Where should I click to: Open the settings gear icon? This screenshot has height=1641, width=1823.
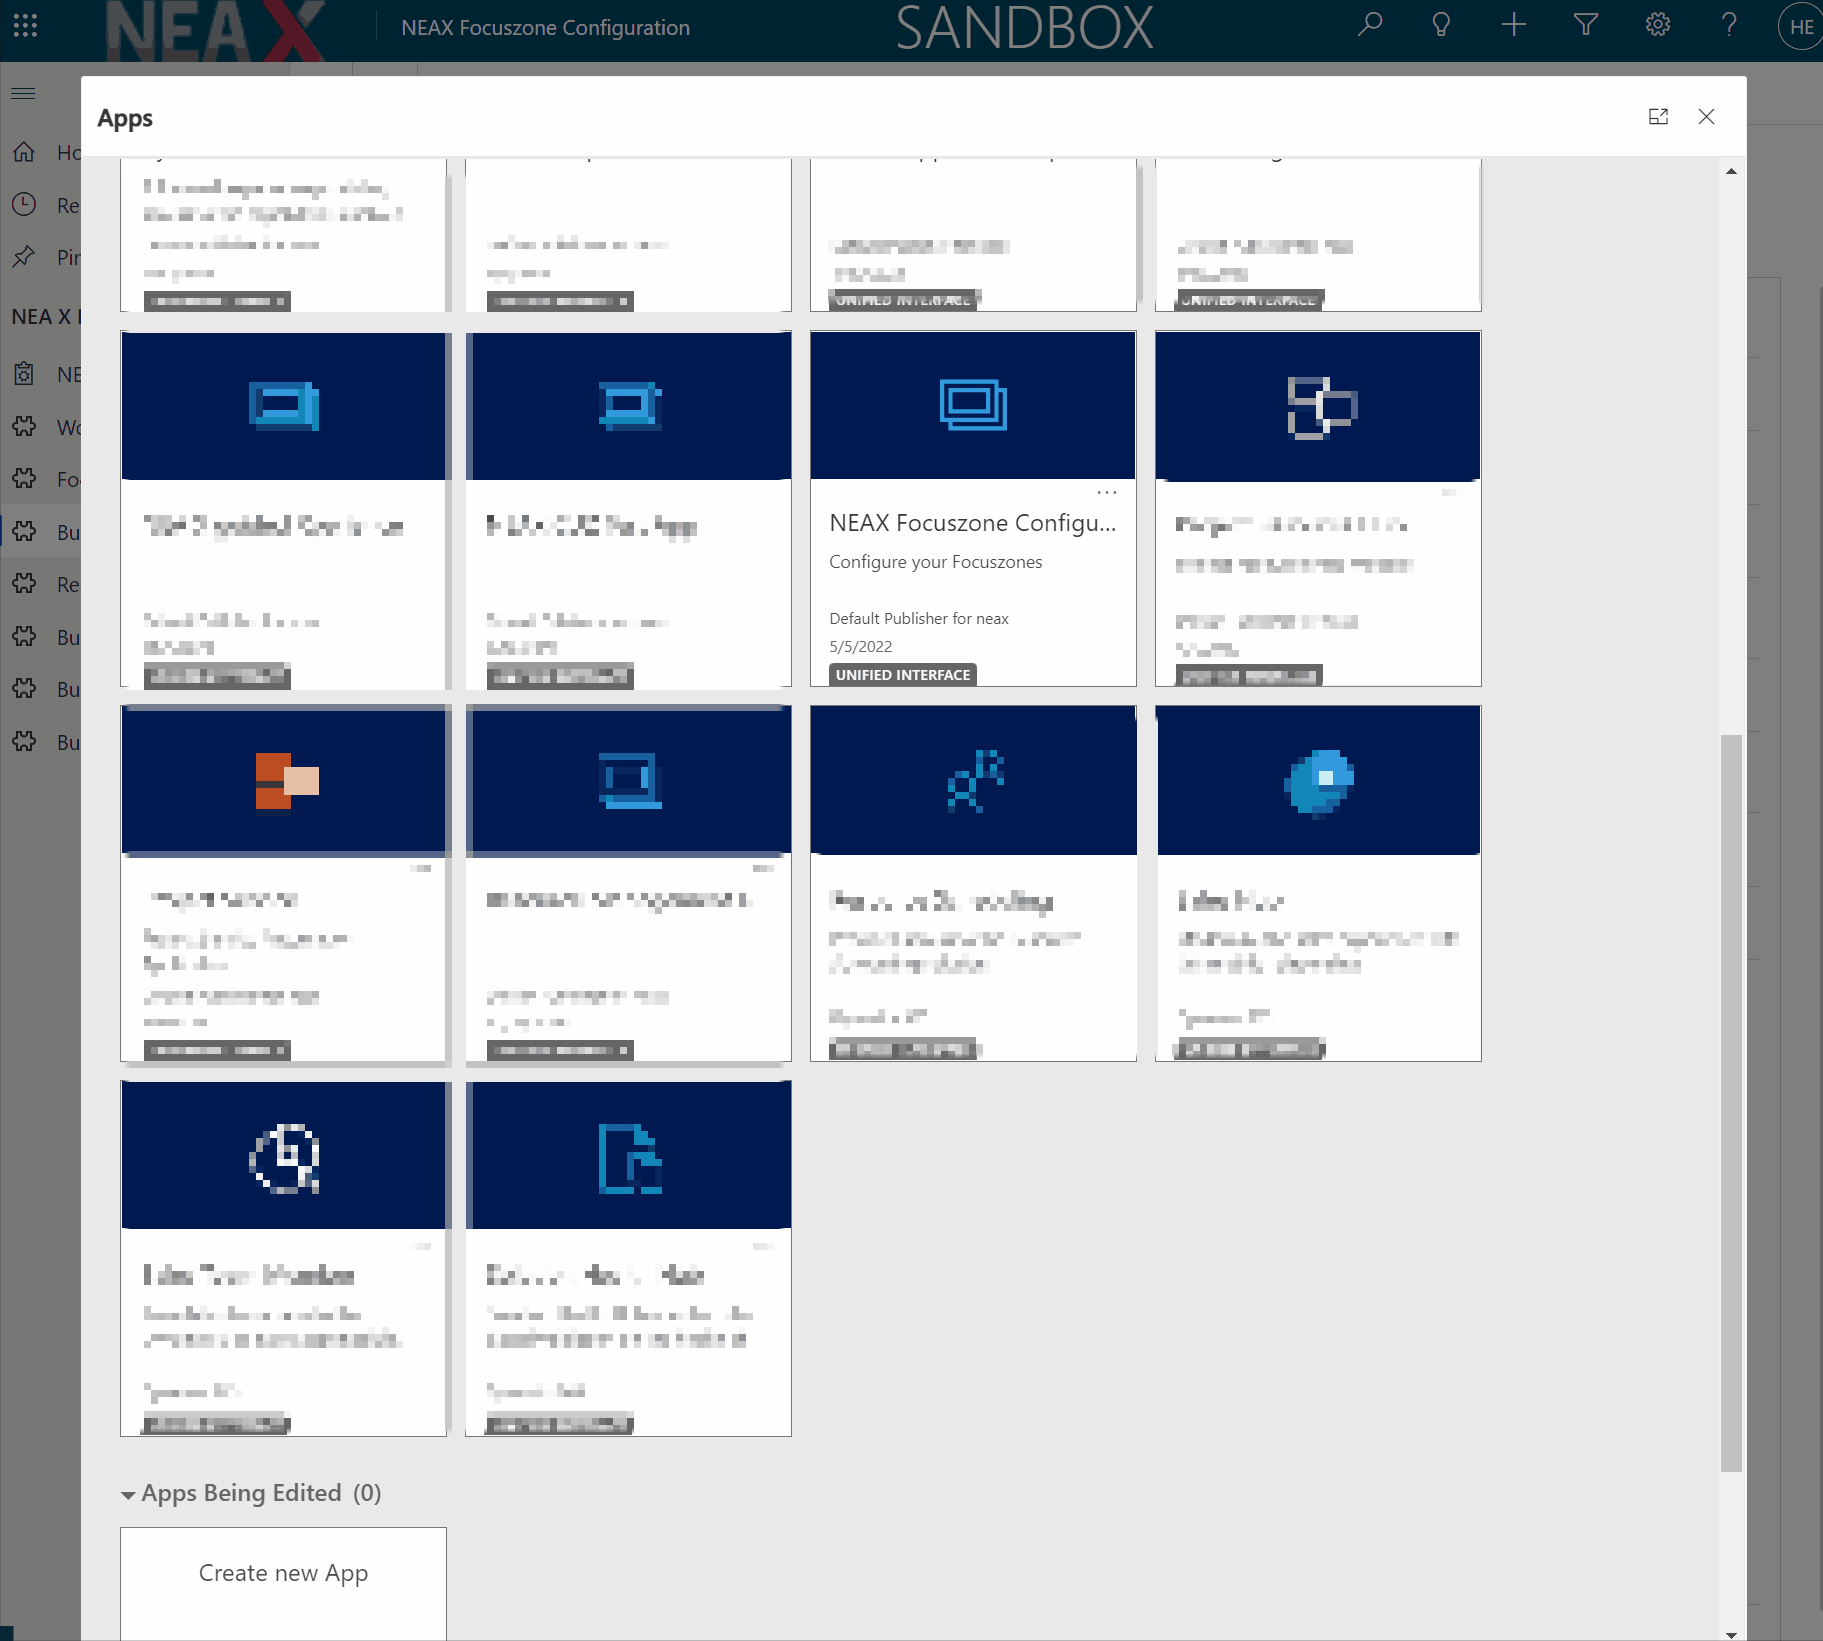[x=1657, y=25]
